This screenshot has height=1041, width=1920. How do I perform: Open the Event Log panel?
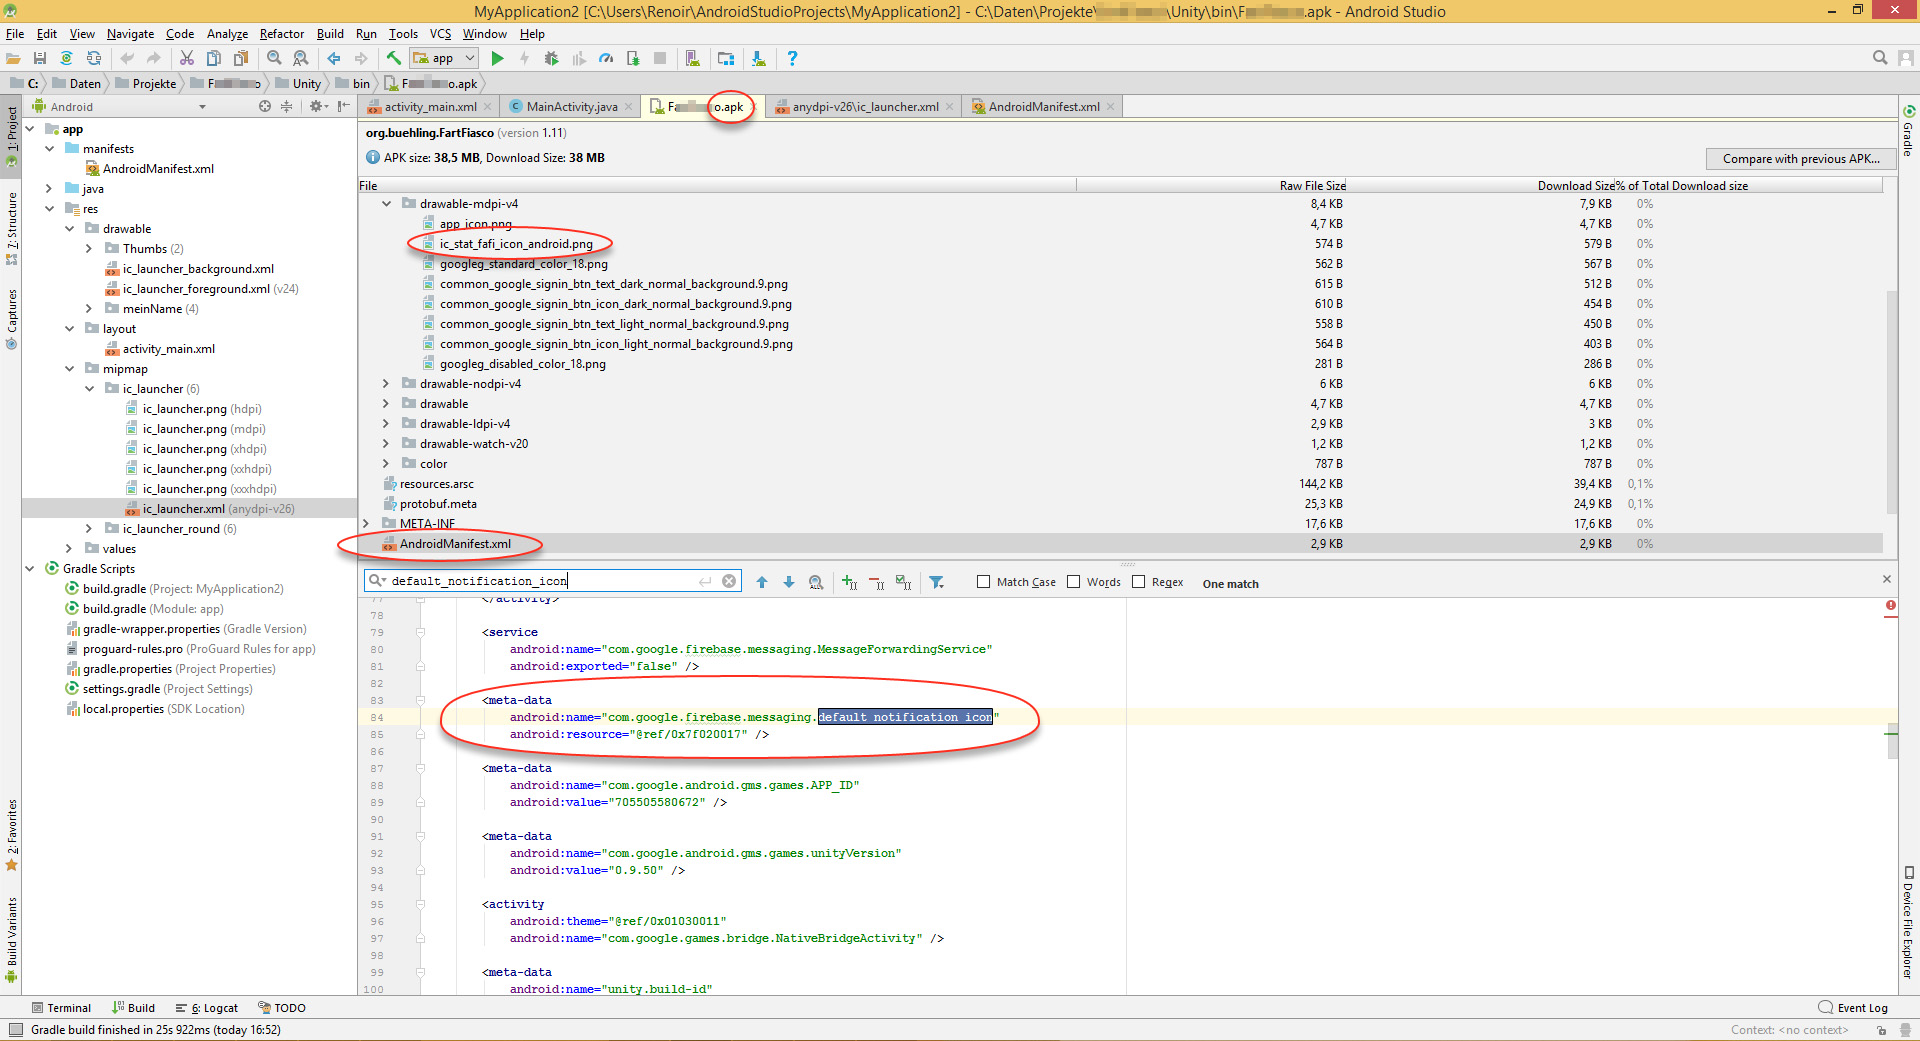click(x=1853, y=1008)
